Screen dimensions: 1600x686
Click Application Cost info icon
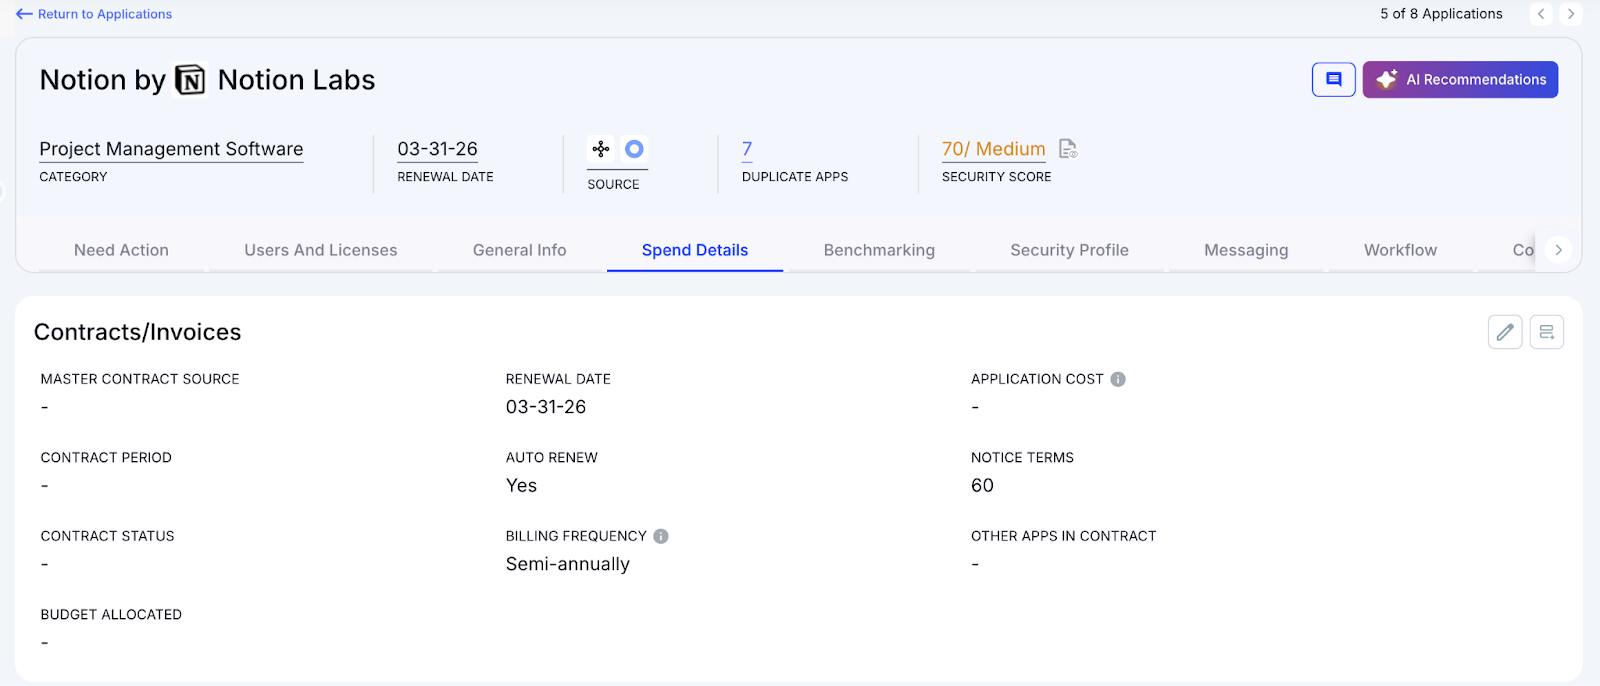(x=1118, y=379)
